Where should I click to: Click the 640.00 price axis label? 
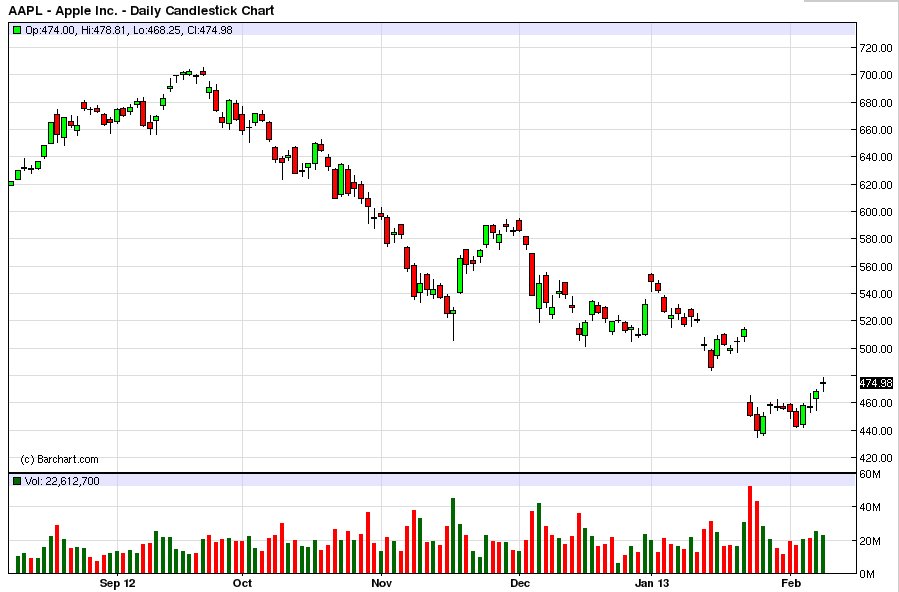tap(875, 157)
